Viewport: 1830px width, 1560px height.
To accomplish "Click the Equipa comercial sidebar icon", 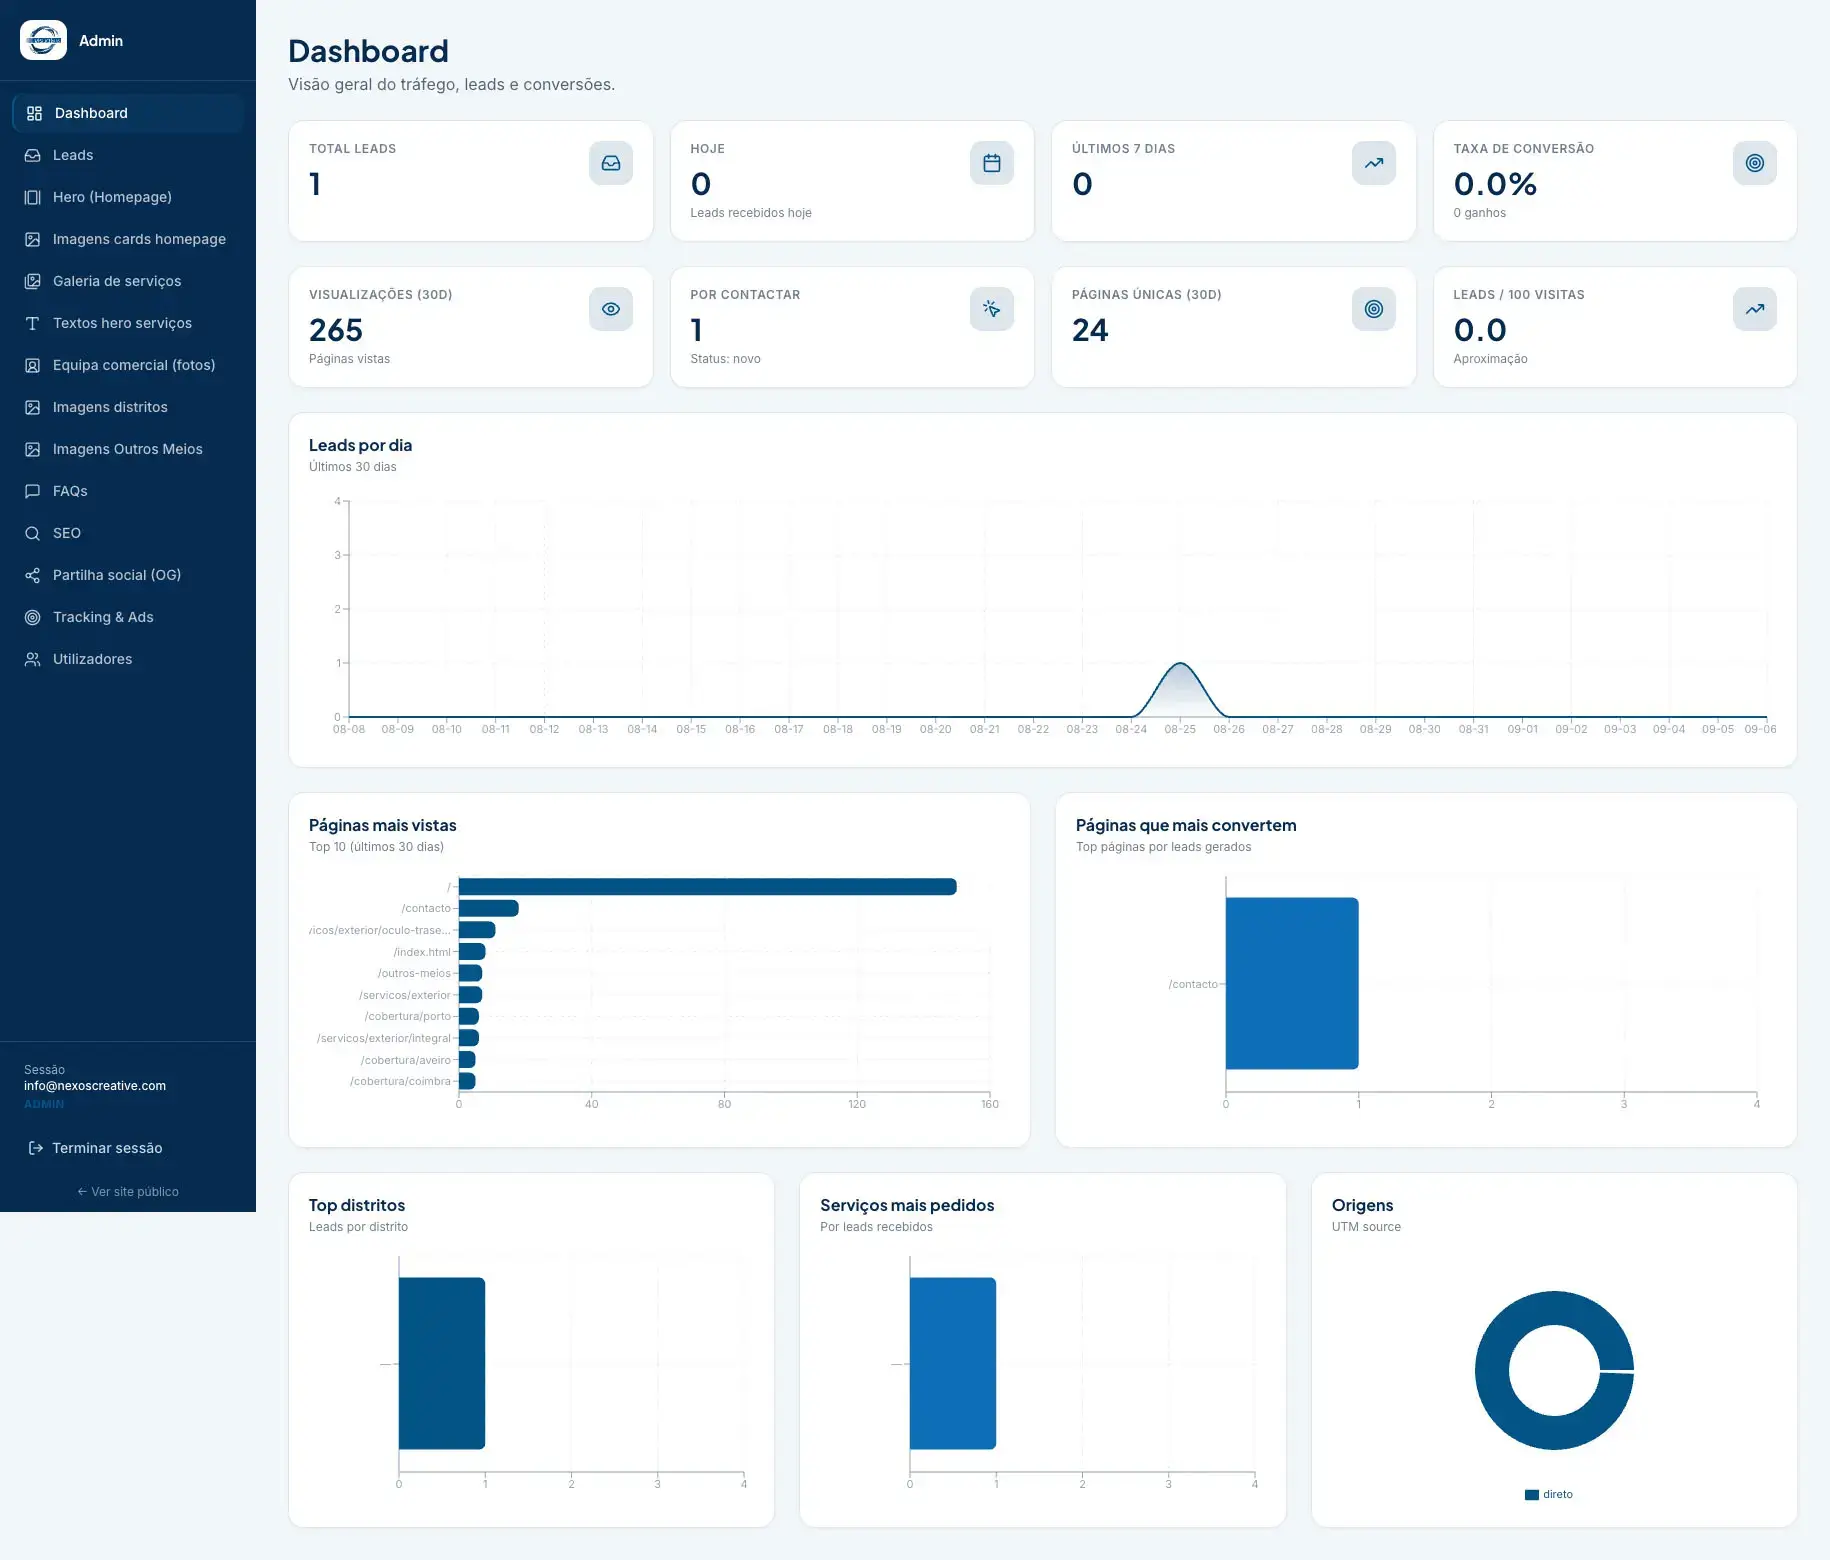I will coord(33,365).
